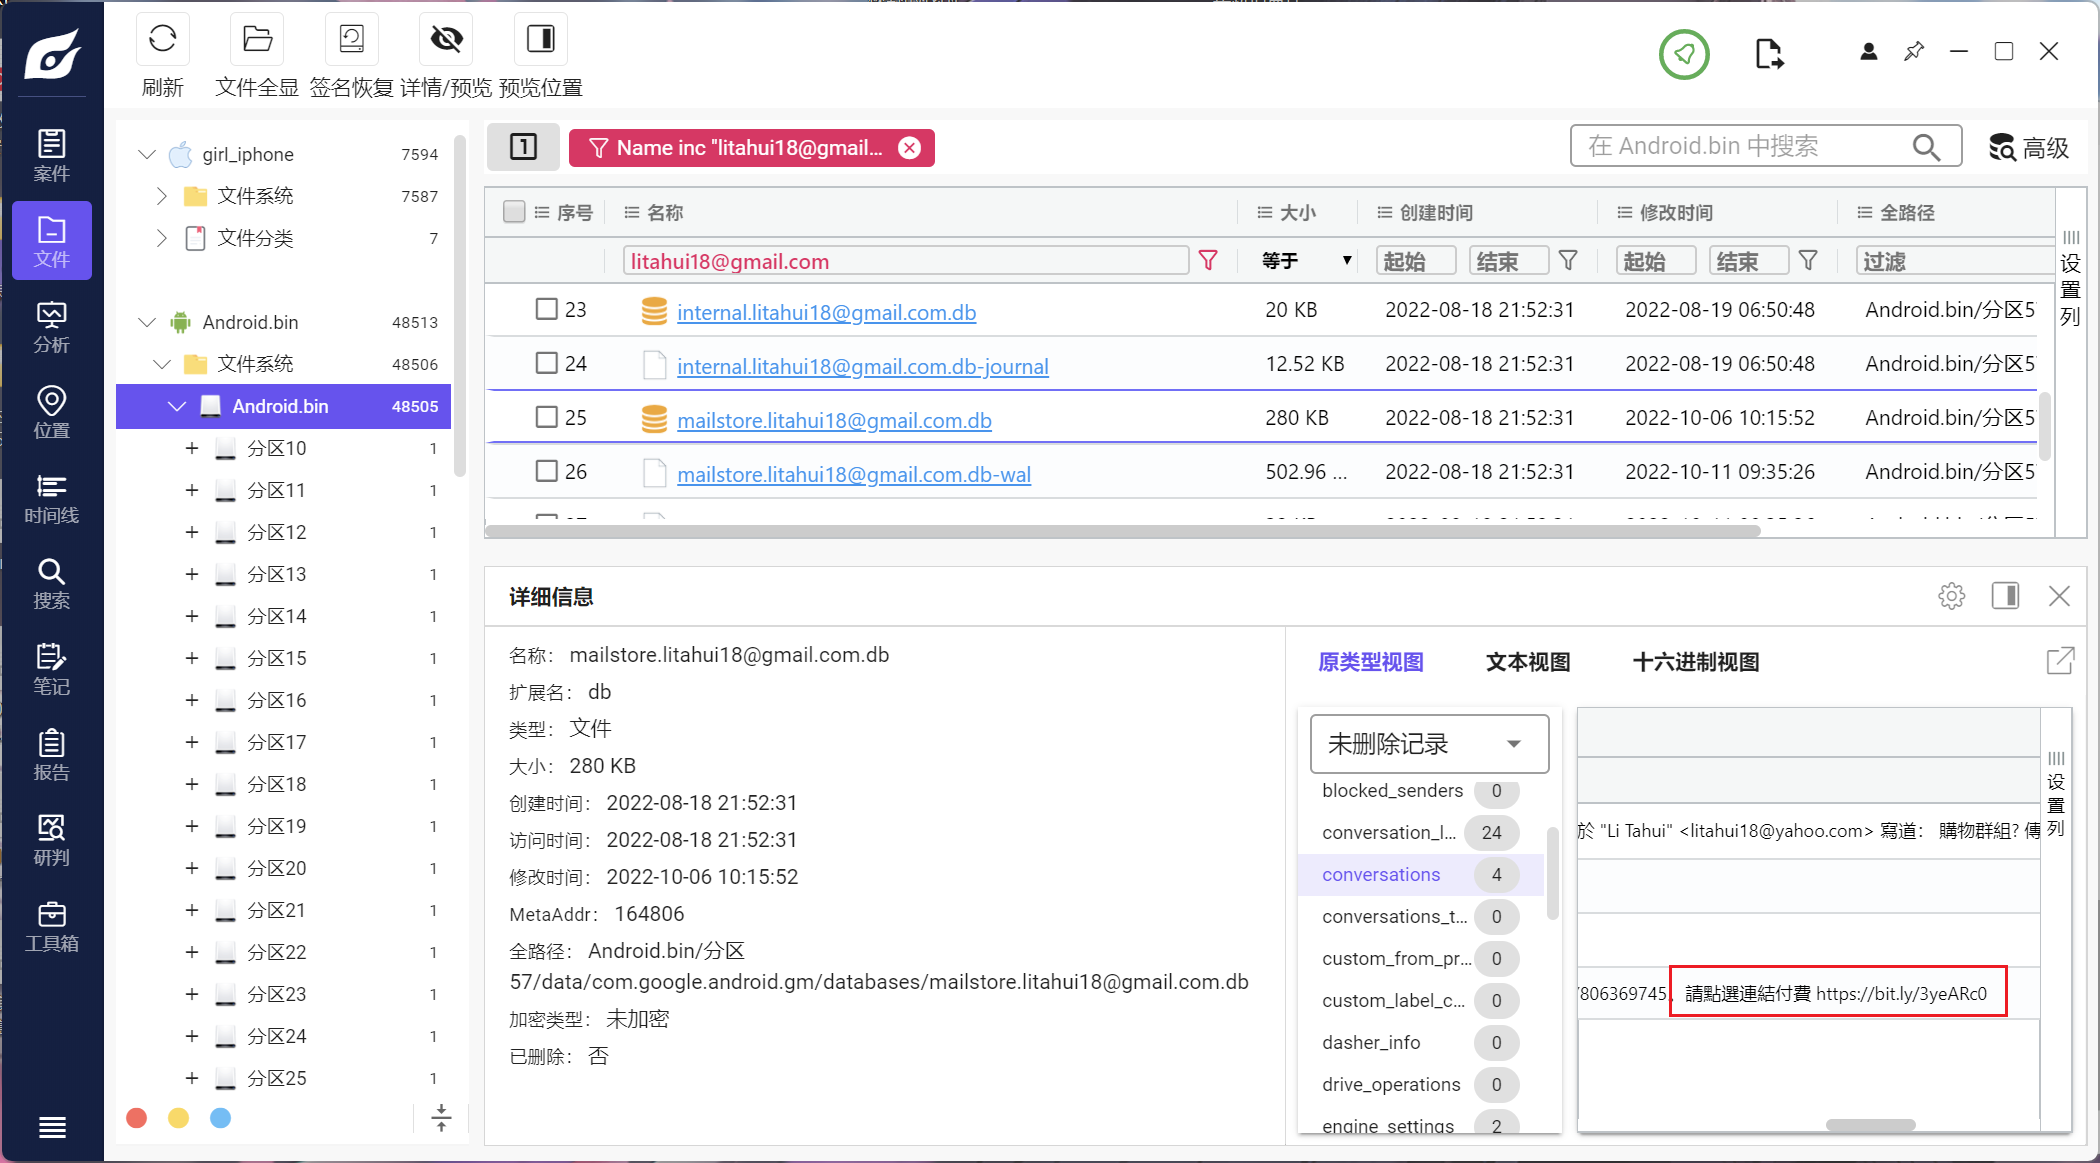Click the numbered panel button next to filter tag

click(523, 147)
